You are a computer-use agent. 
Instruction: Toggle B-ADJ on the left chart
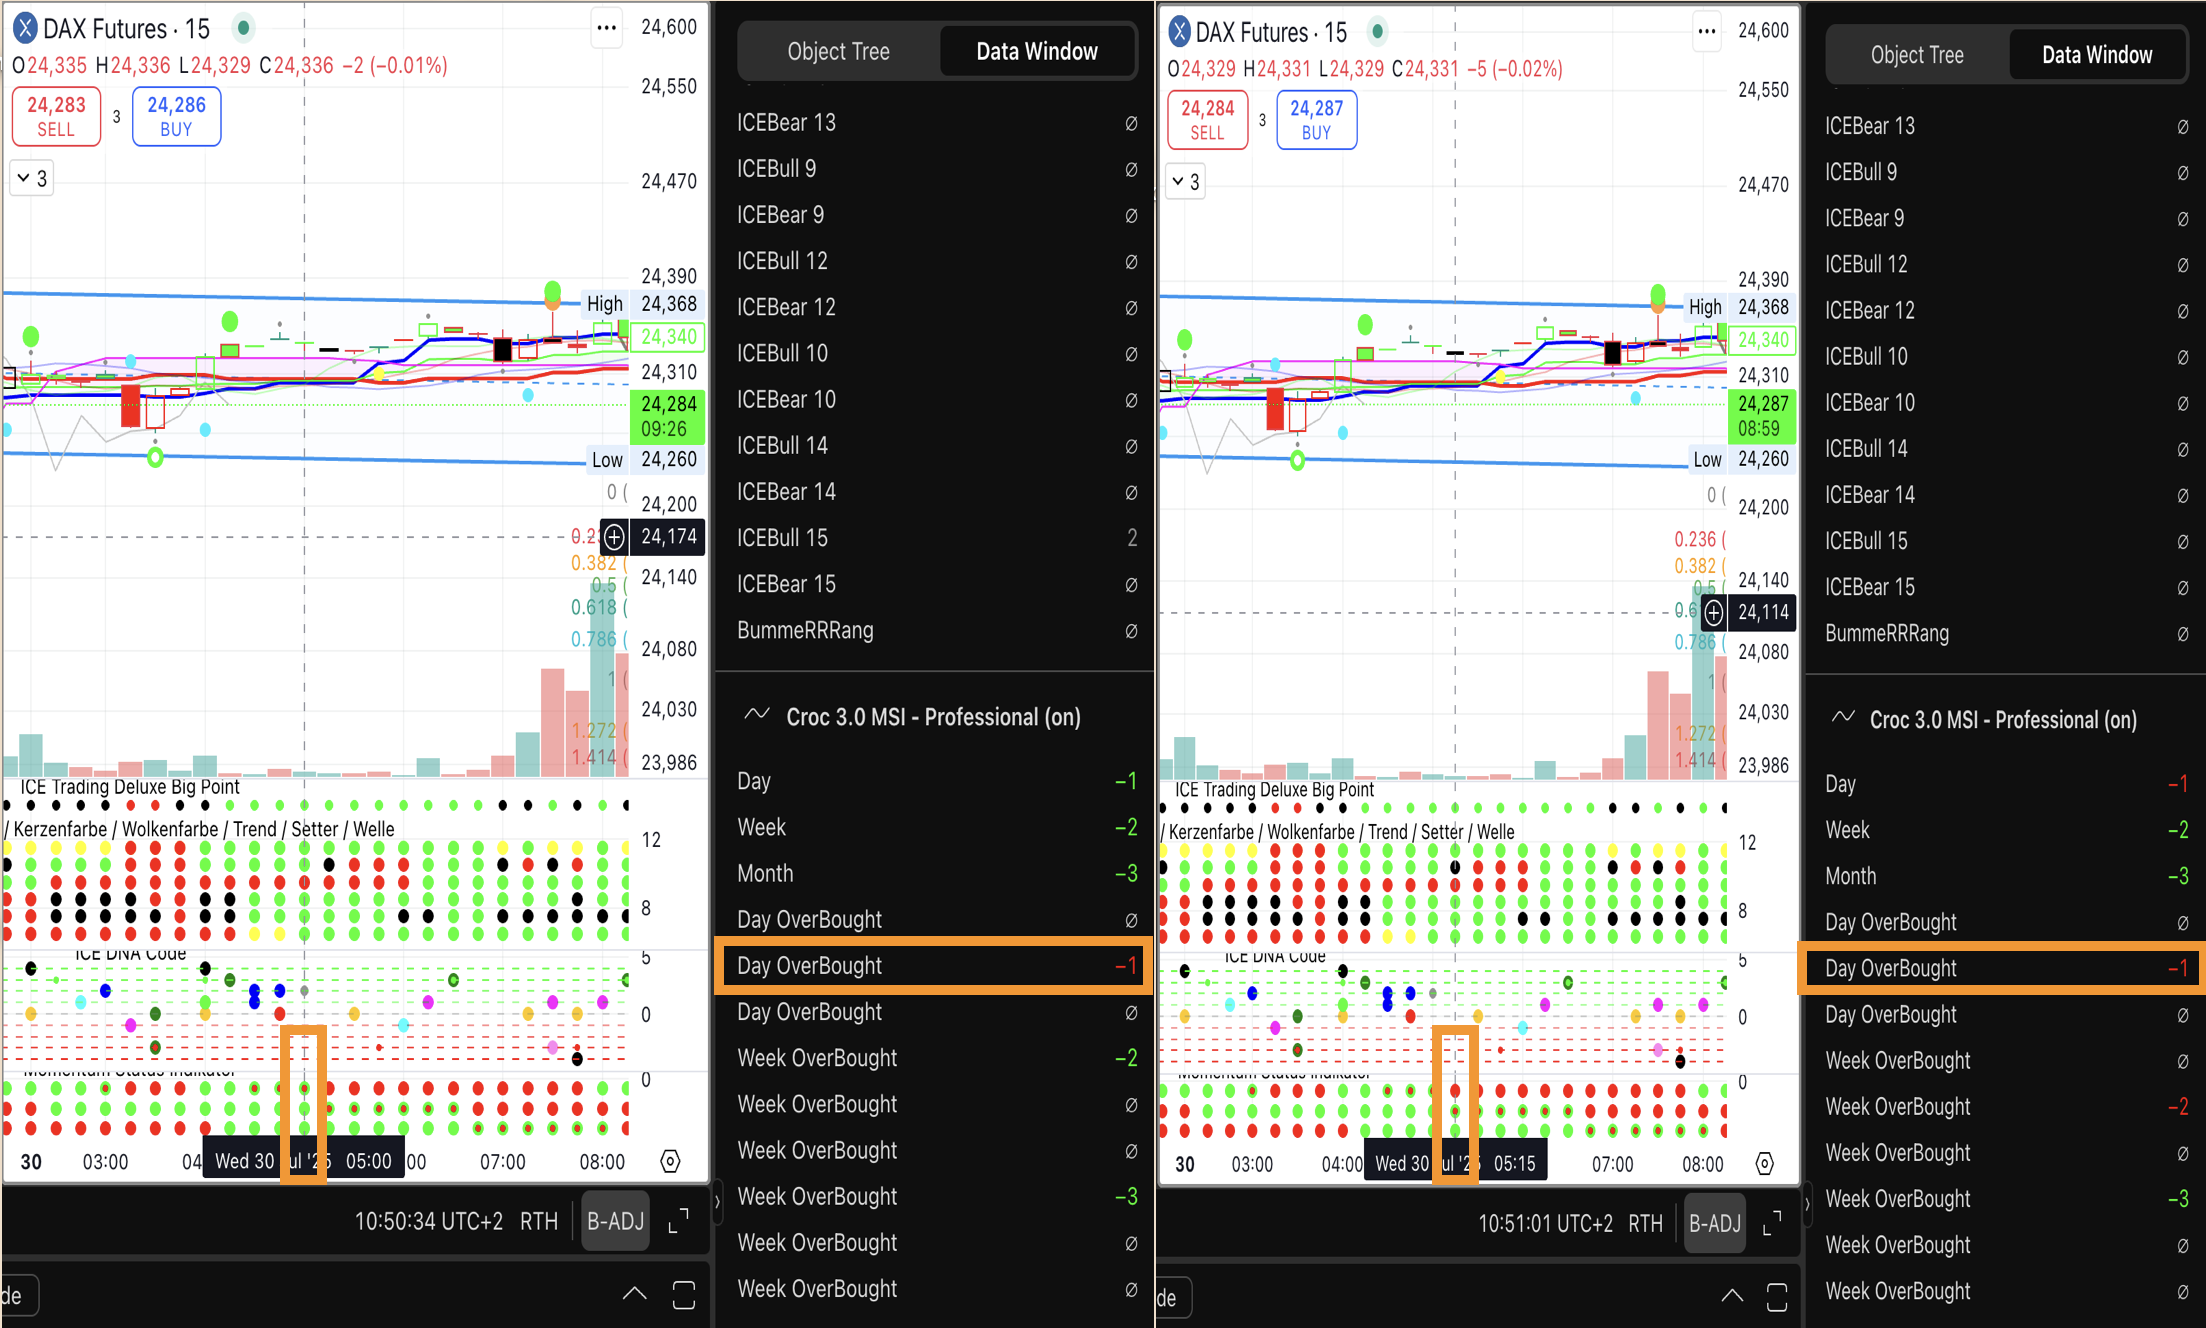coord(615,1221)
